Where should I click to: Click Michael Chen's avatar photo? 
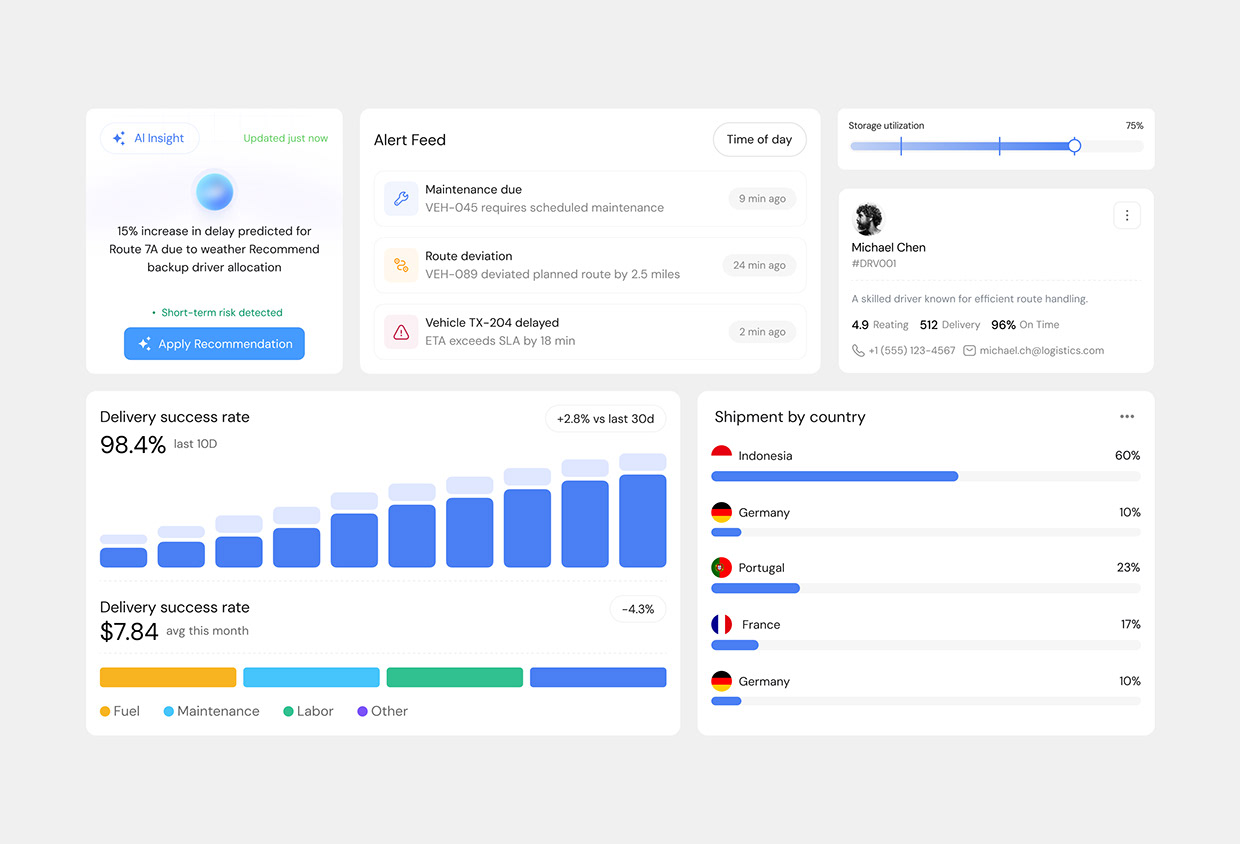(868, 219)
